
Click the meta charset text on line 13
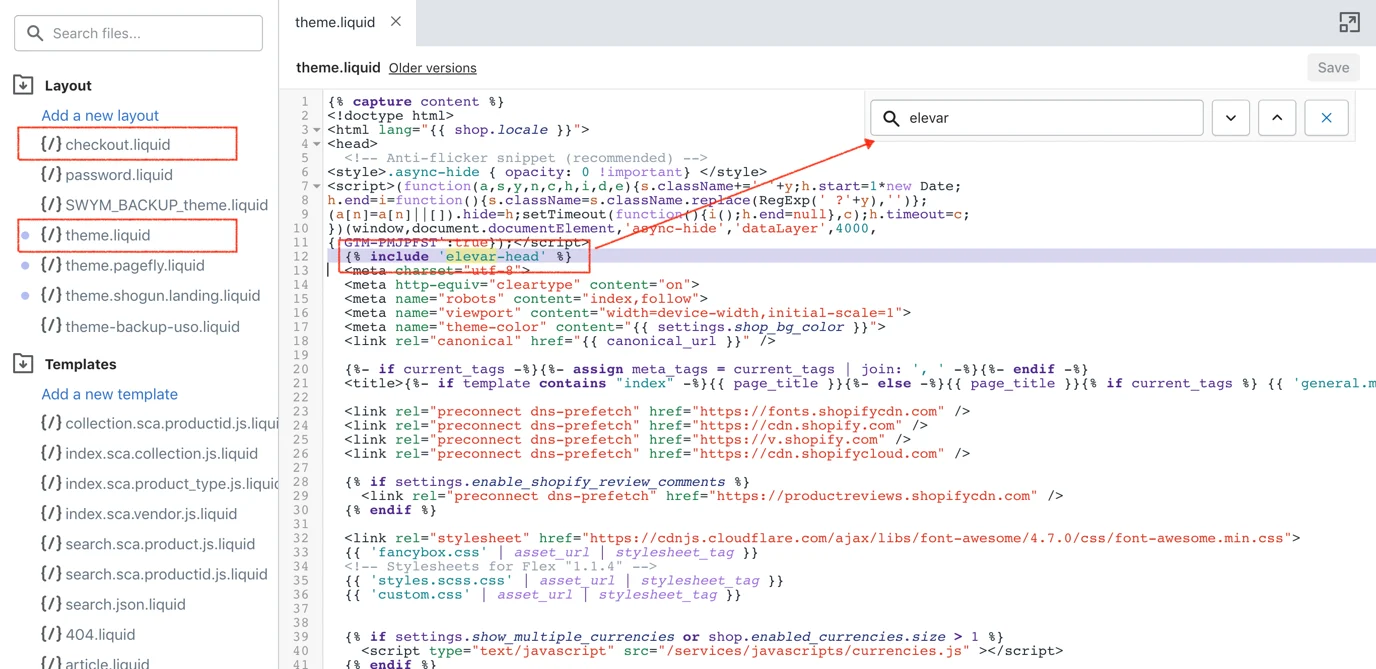point(437,270)
